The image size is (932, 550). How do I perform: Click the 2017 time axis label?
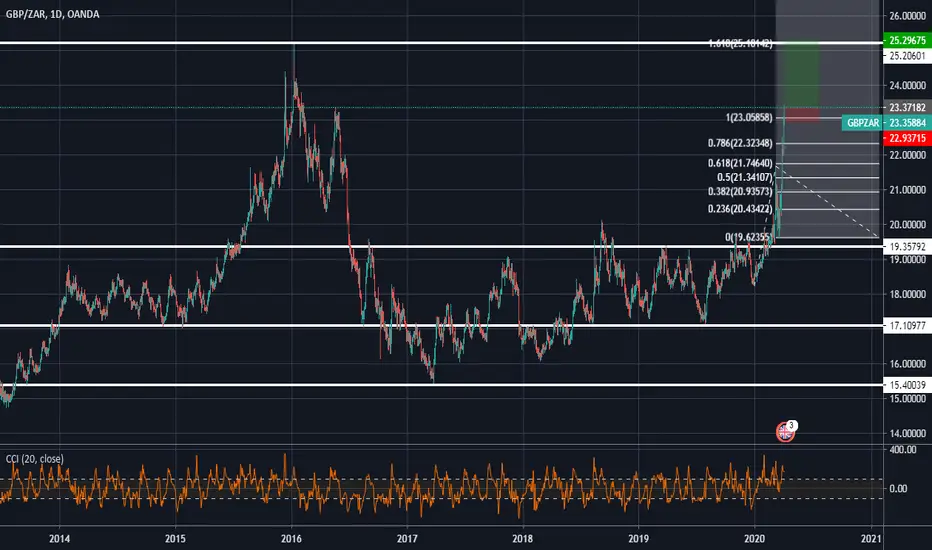[407, 539]
